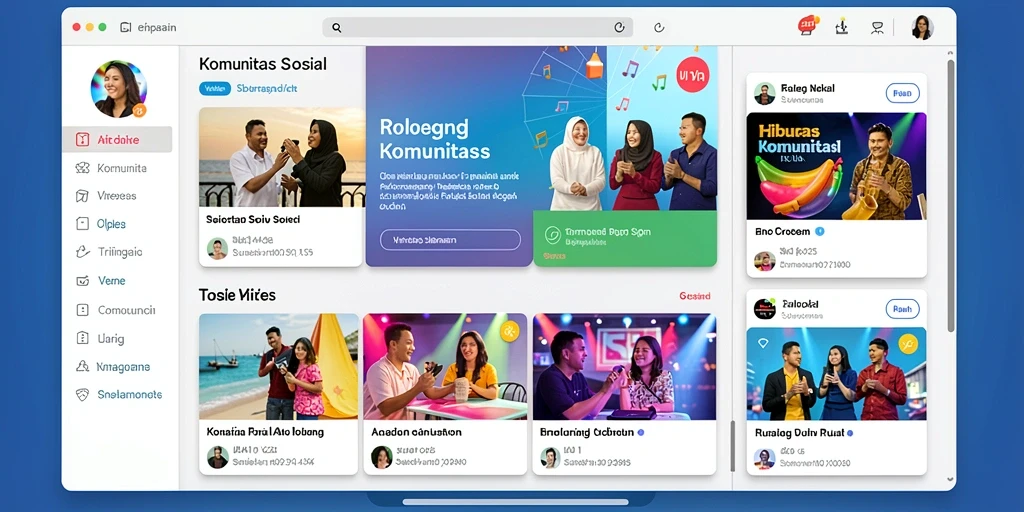Viewport: 1024px width, 512px height.
Task: Click the square icon beside Olpies
Action: 82,223
